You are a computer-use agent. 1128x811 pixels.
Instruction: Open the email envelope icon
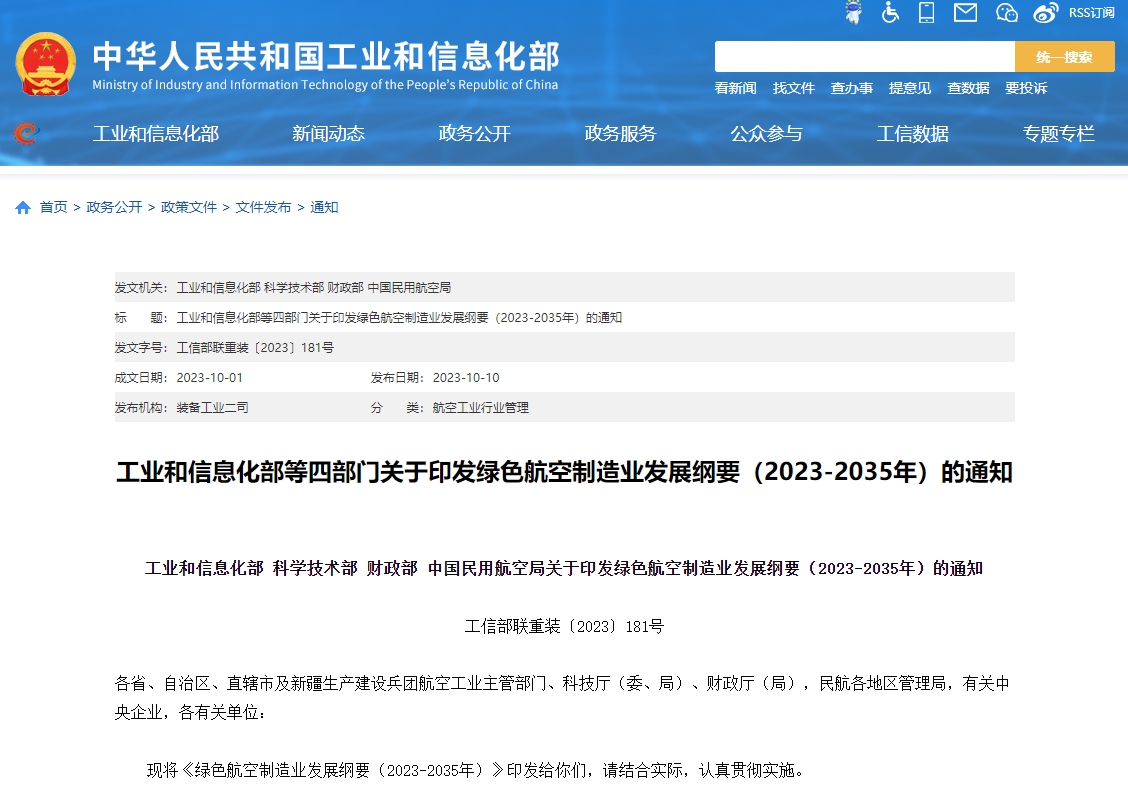click(965, 12)
